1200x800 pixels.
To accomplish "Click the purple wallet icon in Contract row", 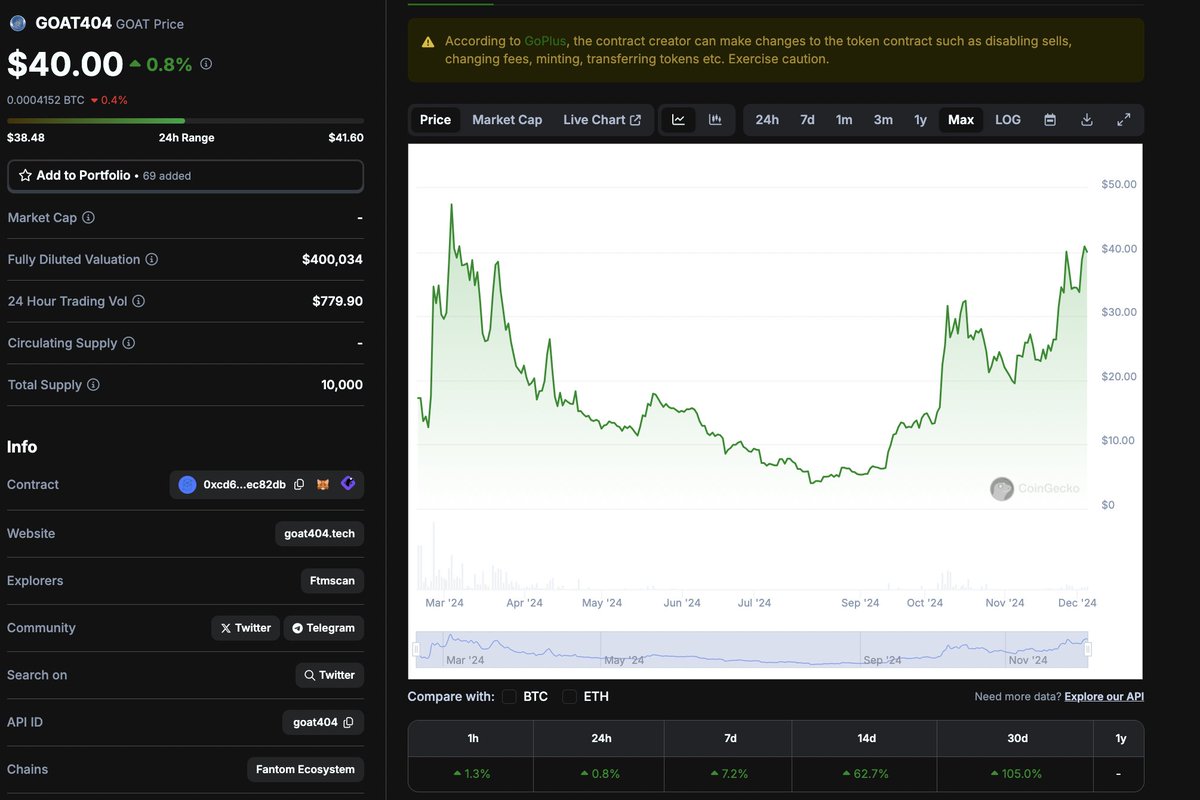I will pos(347,484).
